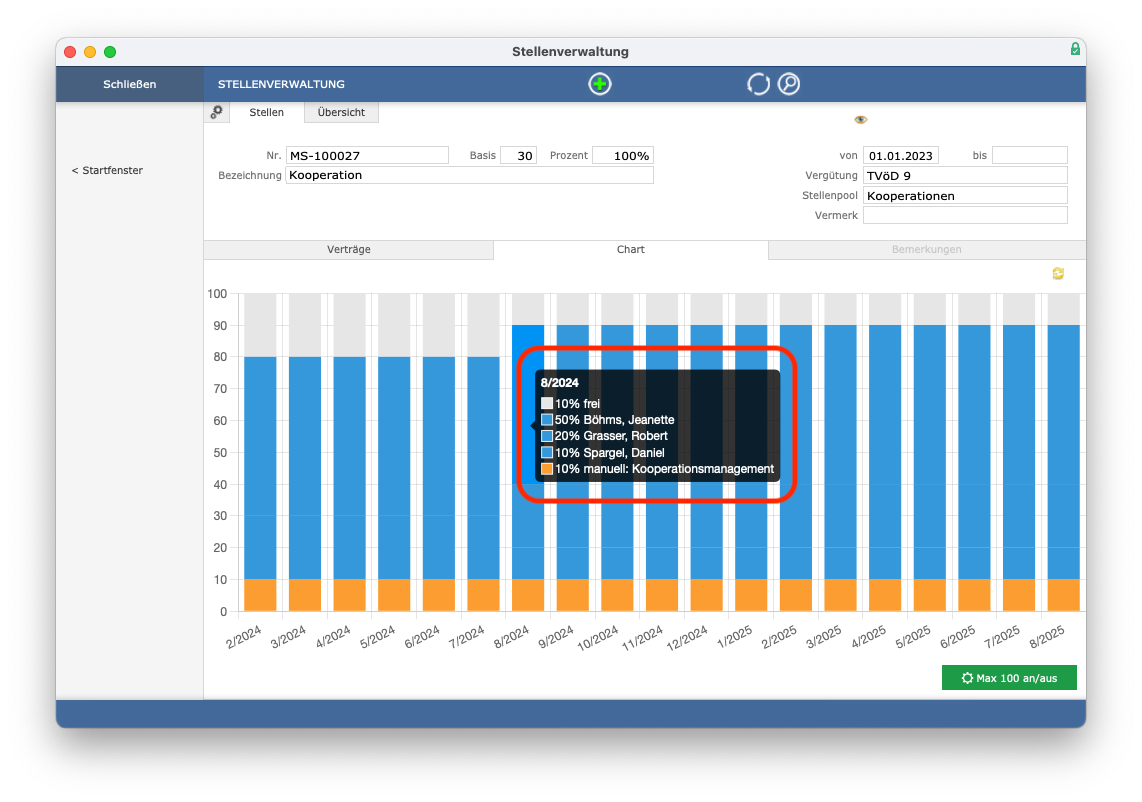Open the Bemerkungen tab
The width and height of the screenshot is (1142, 802).
926,249
